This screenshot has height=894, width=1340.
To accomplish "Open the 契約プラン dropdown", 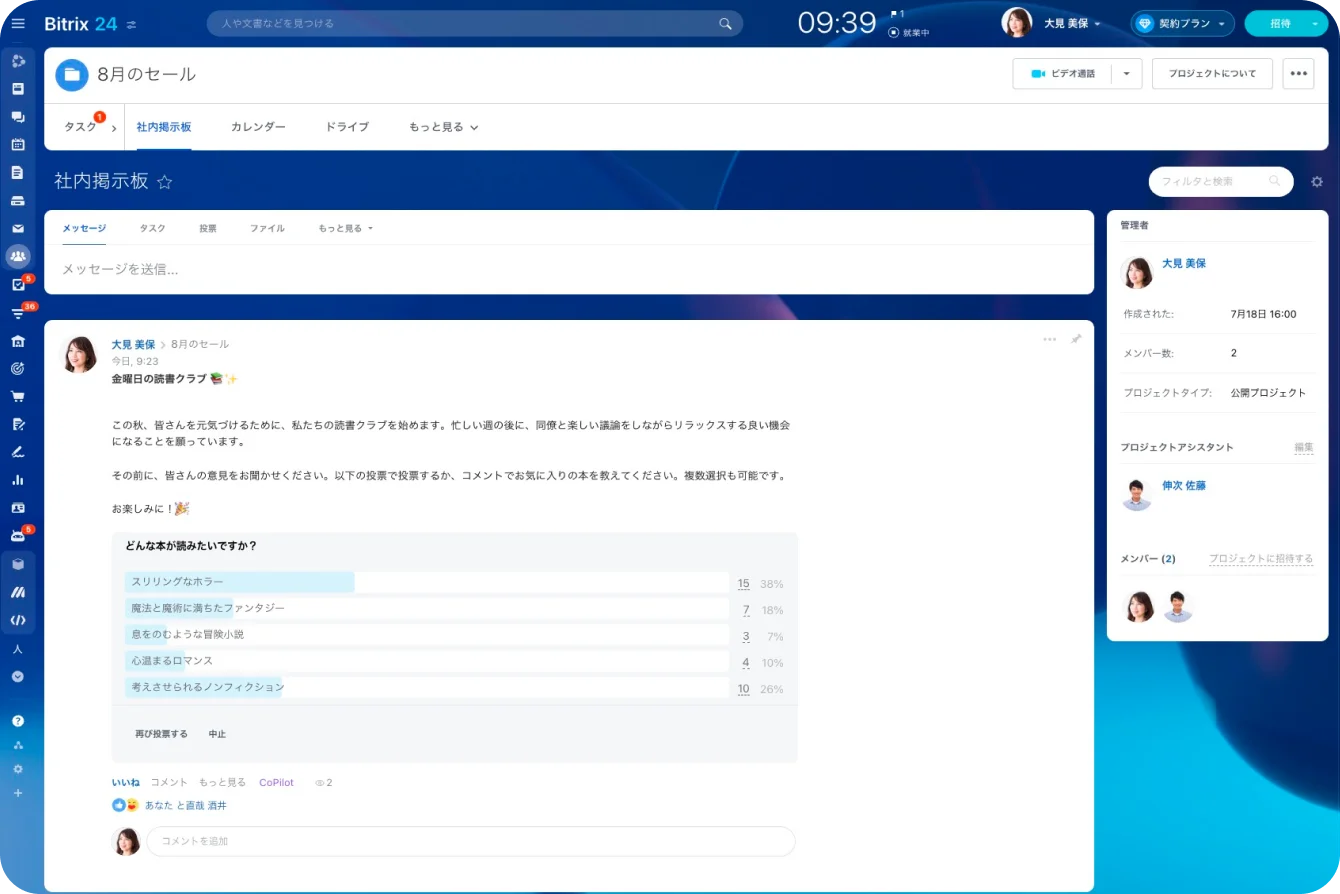I will (x=1183, y=23).
